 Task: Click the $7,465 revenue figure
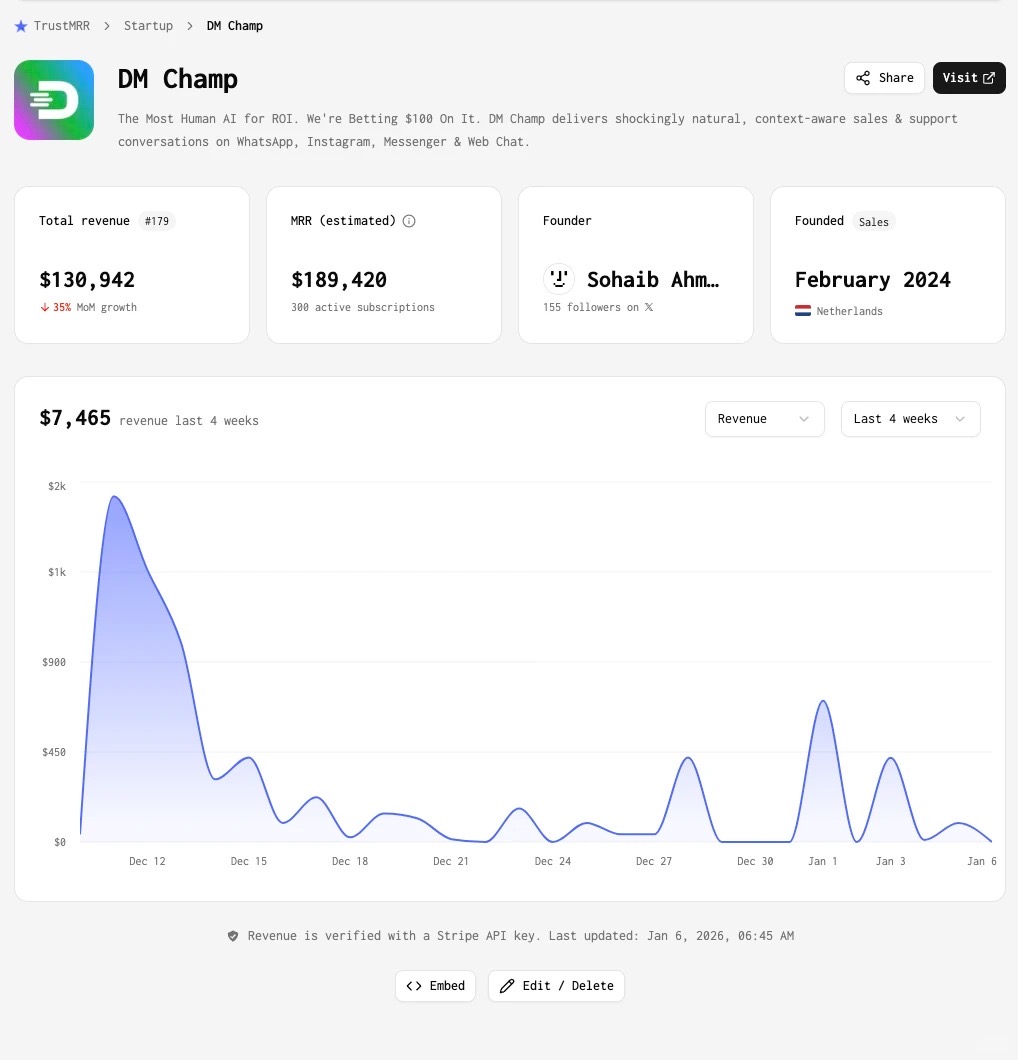tap(75, 418)
